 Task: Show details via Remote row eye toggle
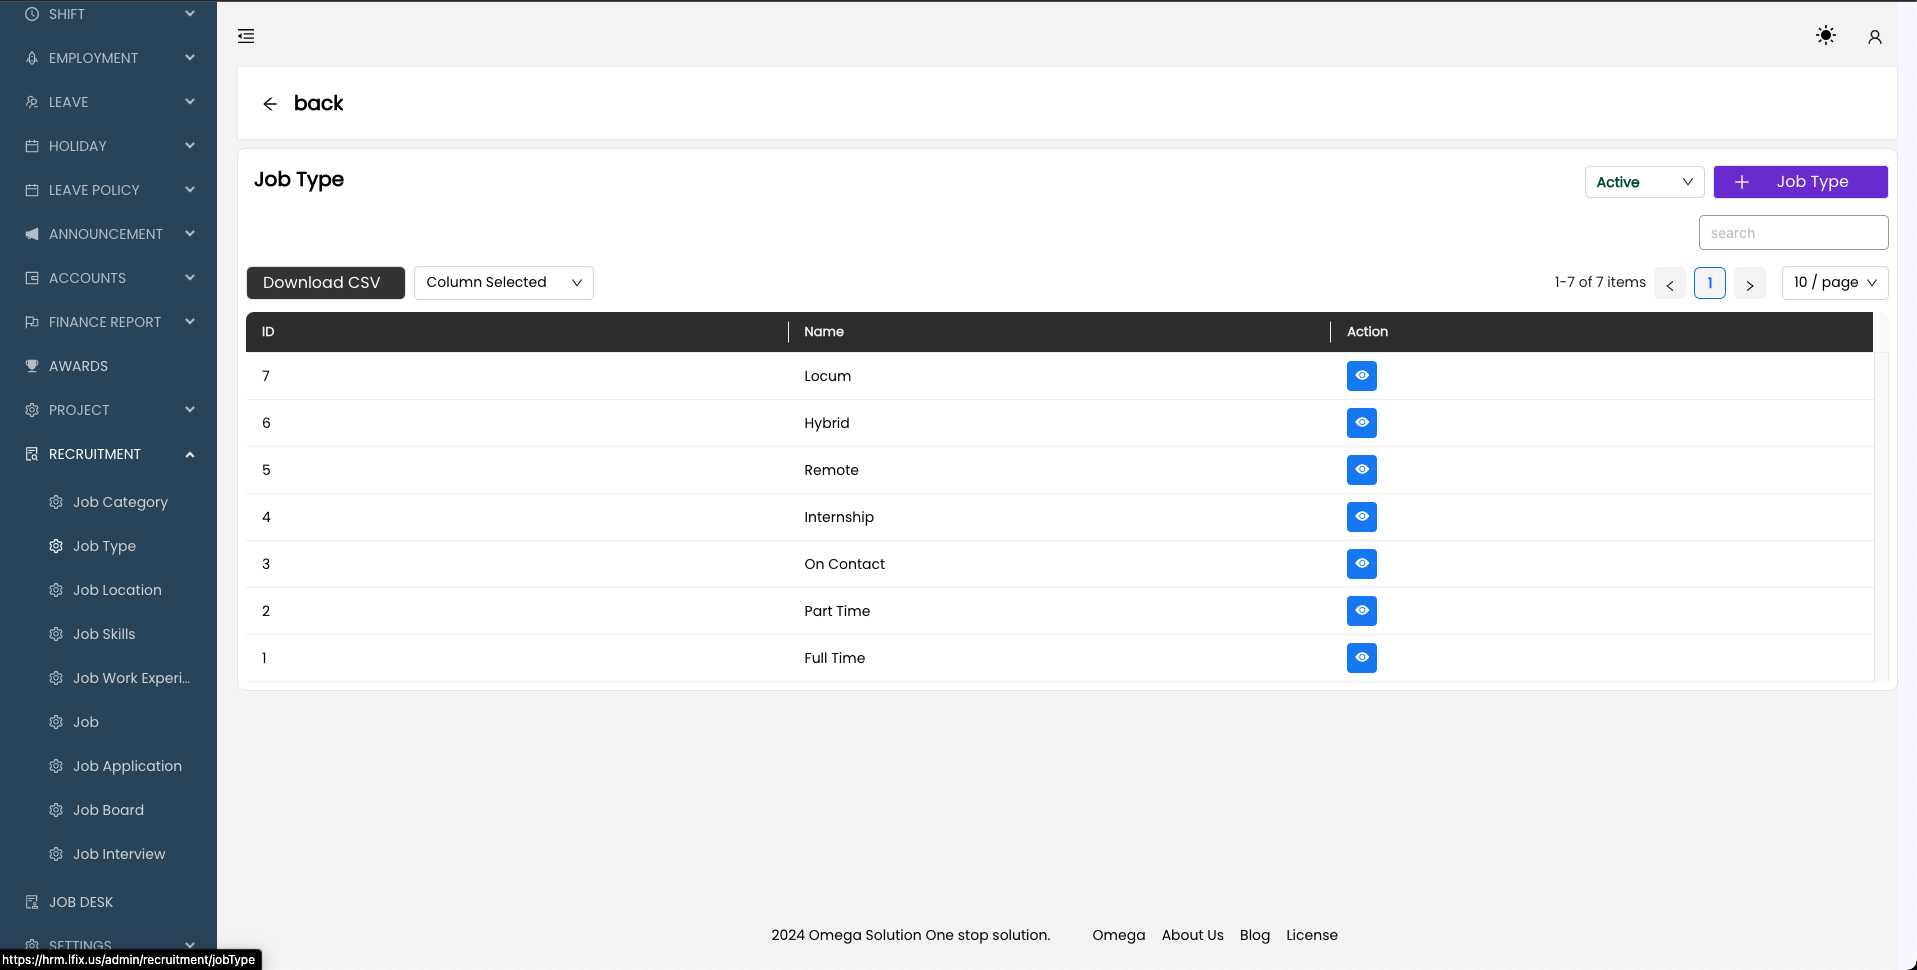tap(1361, 469)
